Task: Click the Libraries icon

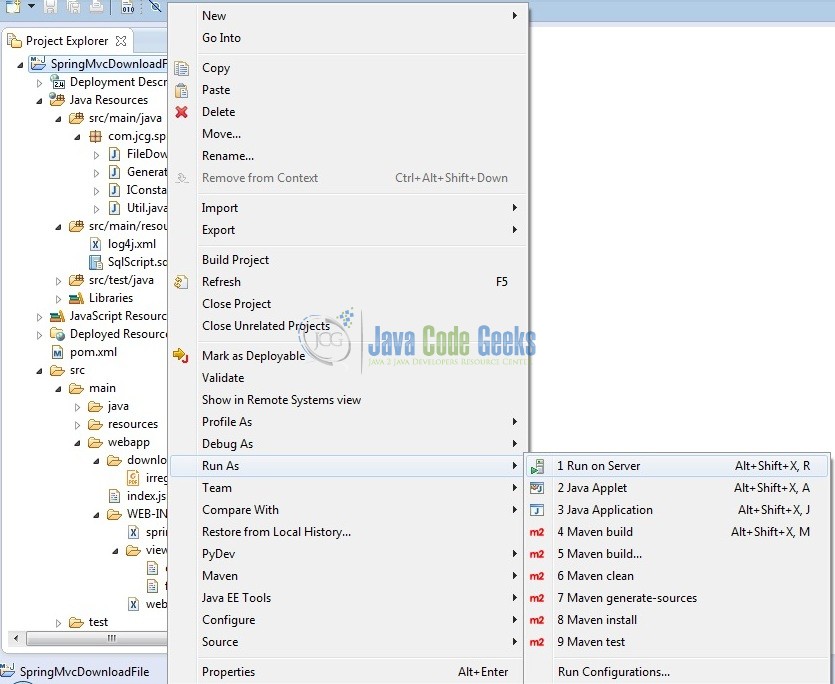Action: pos(77,298)
